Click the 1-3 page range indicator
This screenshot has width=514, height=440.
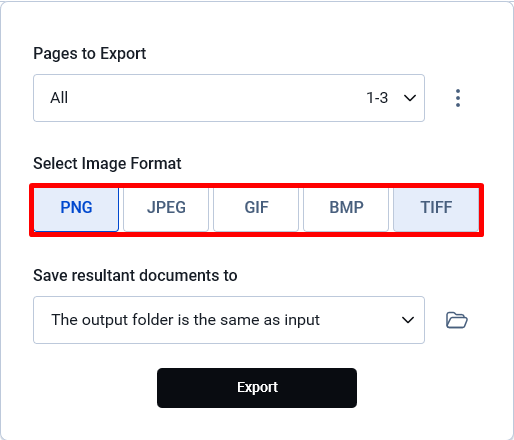[x=377, y=98]
